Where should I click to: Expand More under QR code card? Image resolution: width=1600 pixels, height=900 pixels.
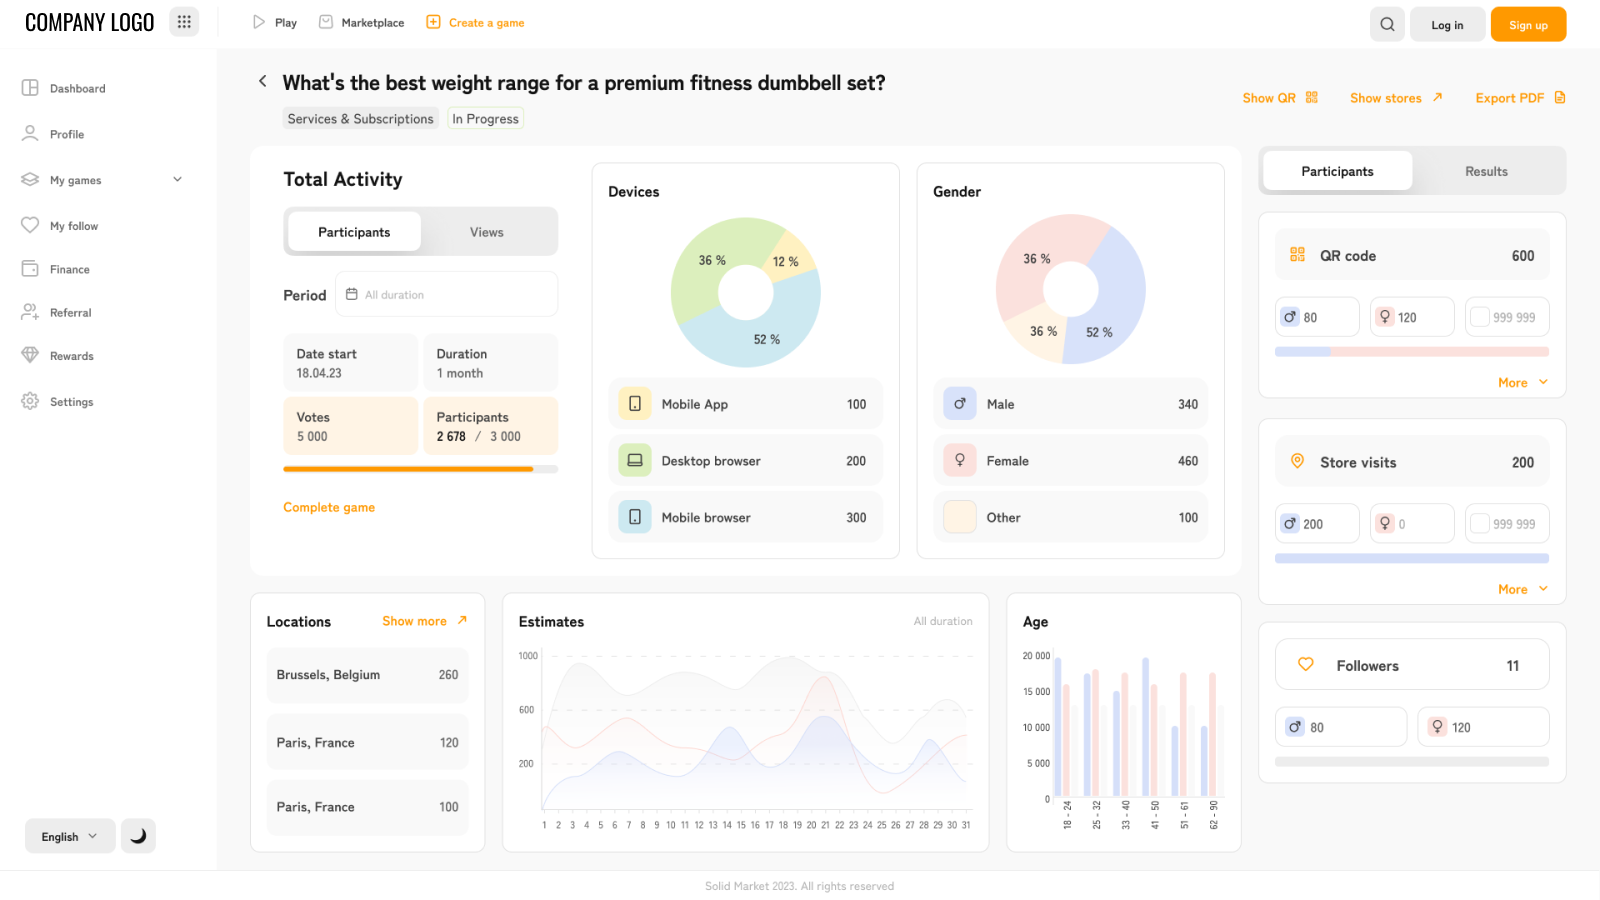point(1522,383)
